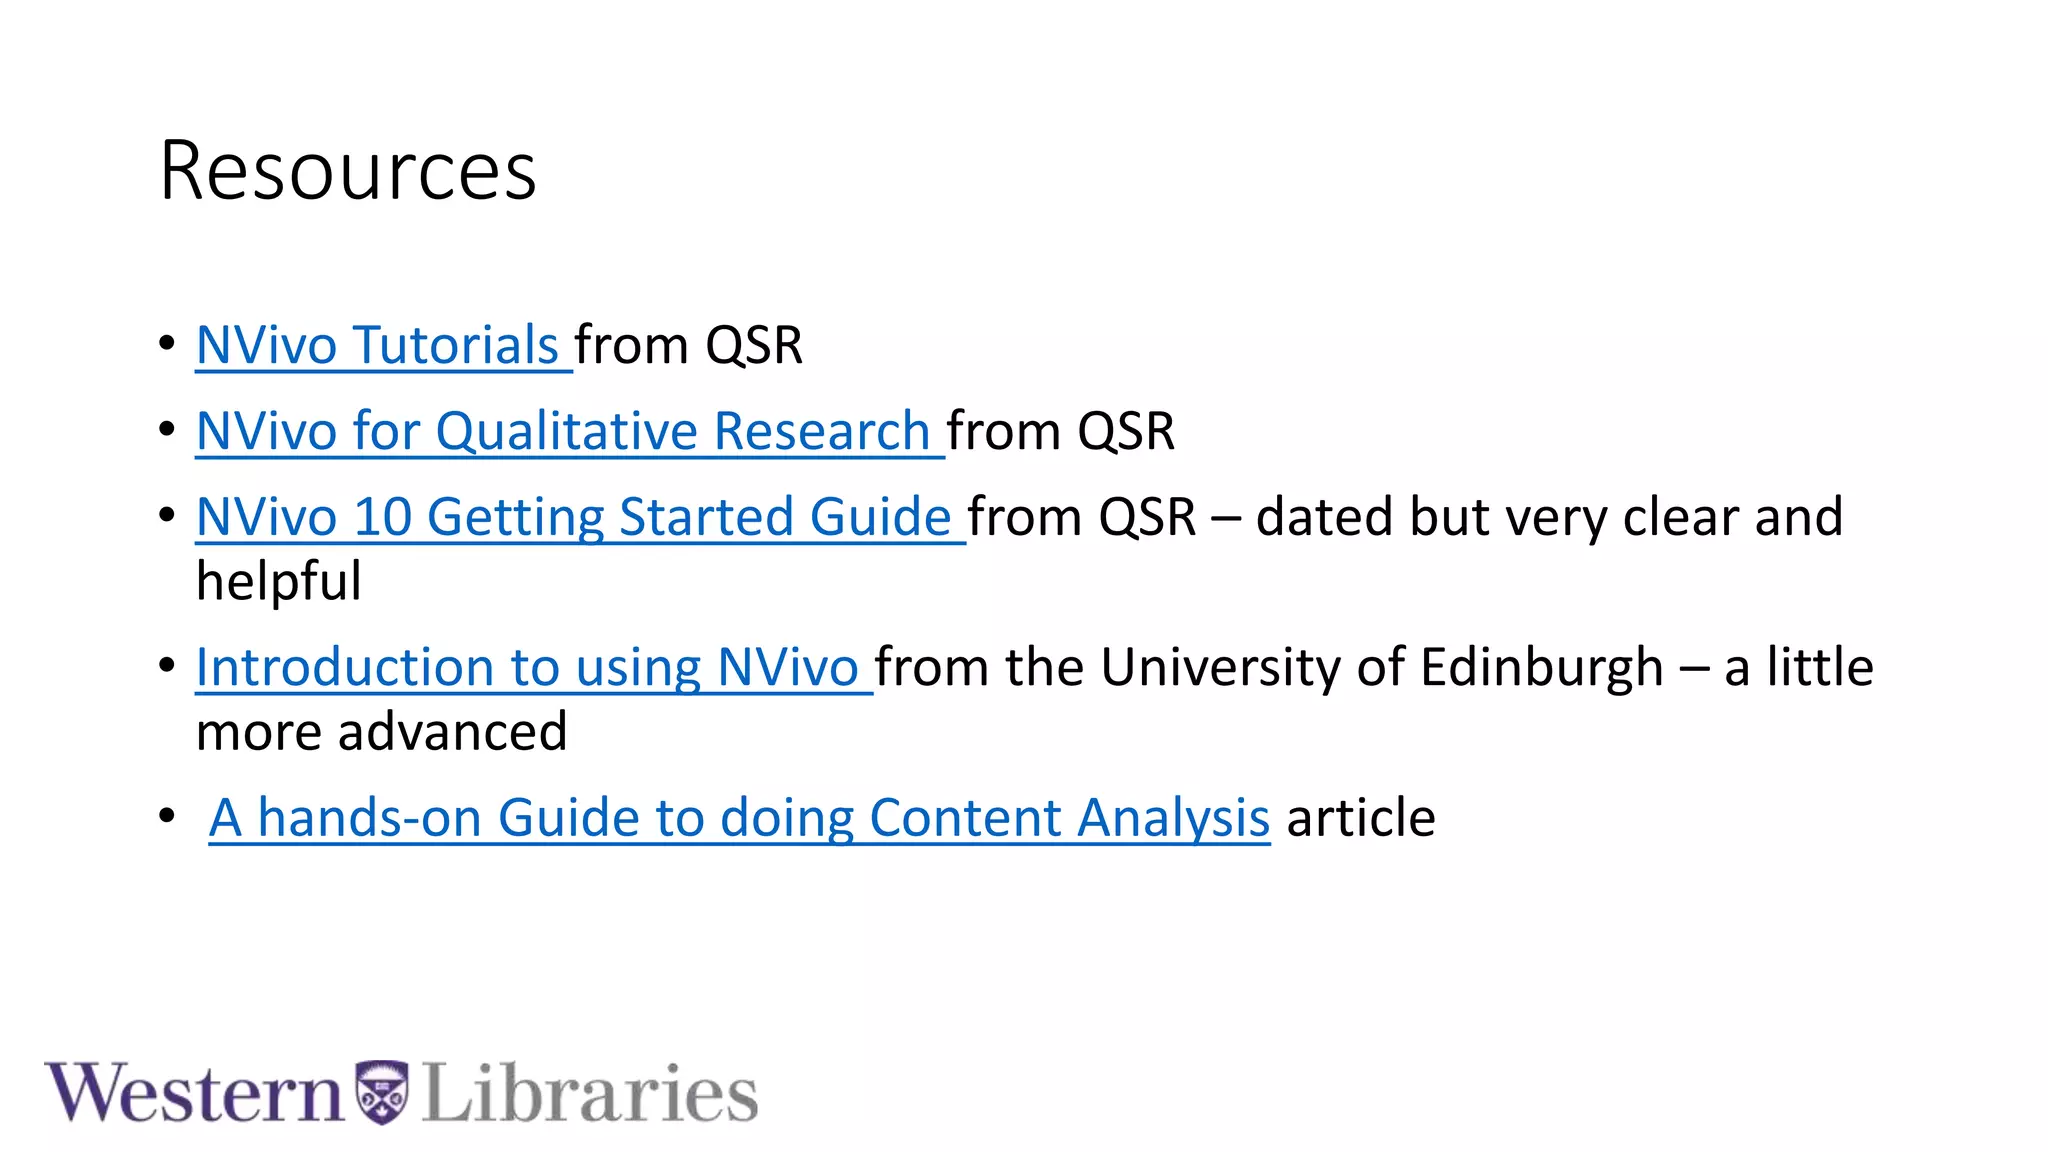Click the 'dated but very clear and' text
The width and height of the screenshot is (2048, 1152).
point(1549,518)
